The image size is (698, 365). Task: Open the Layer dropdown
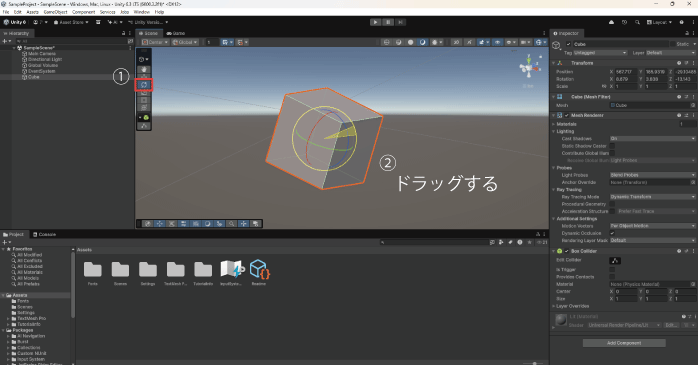670,53
